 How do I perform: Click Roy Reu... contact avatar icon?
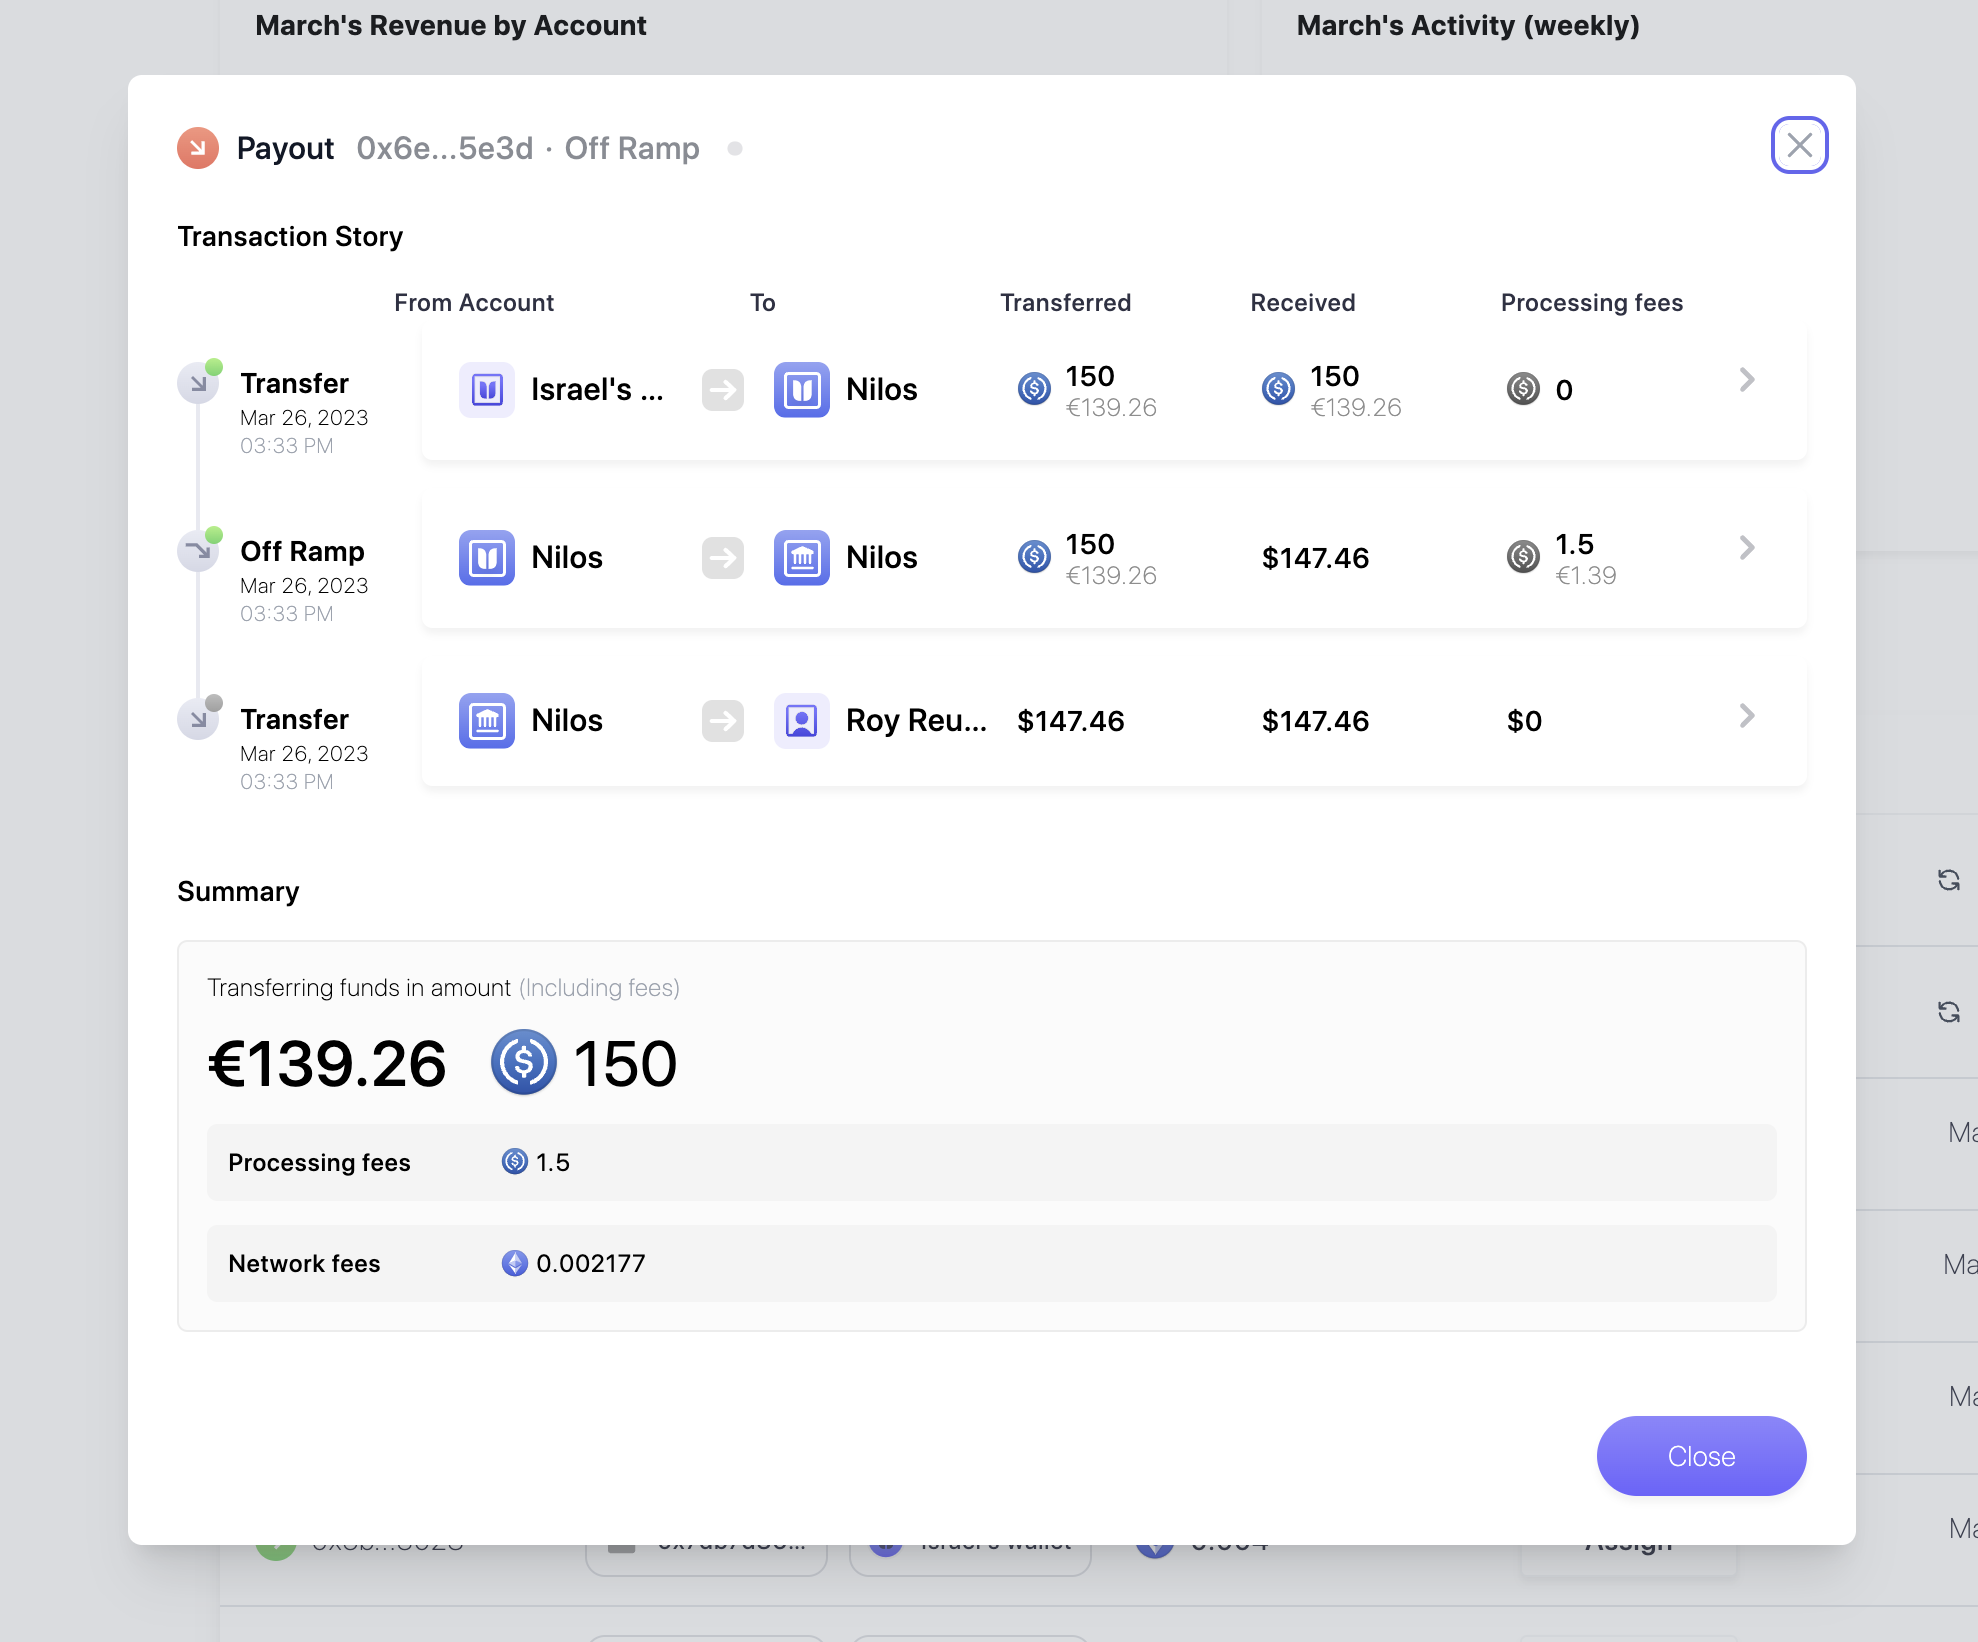(x=801, y=720)
